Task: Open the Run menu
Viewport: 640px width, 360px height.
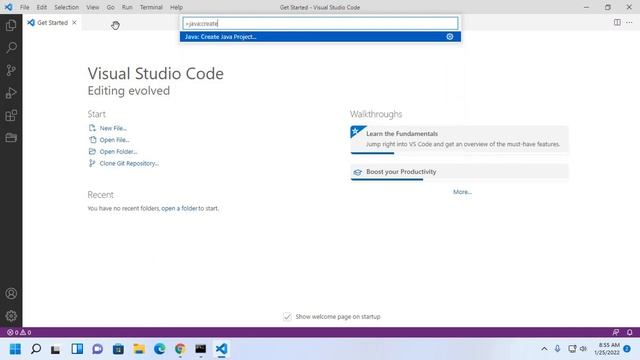Action: click(127, 7)
